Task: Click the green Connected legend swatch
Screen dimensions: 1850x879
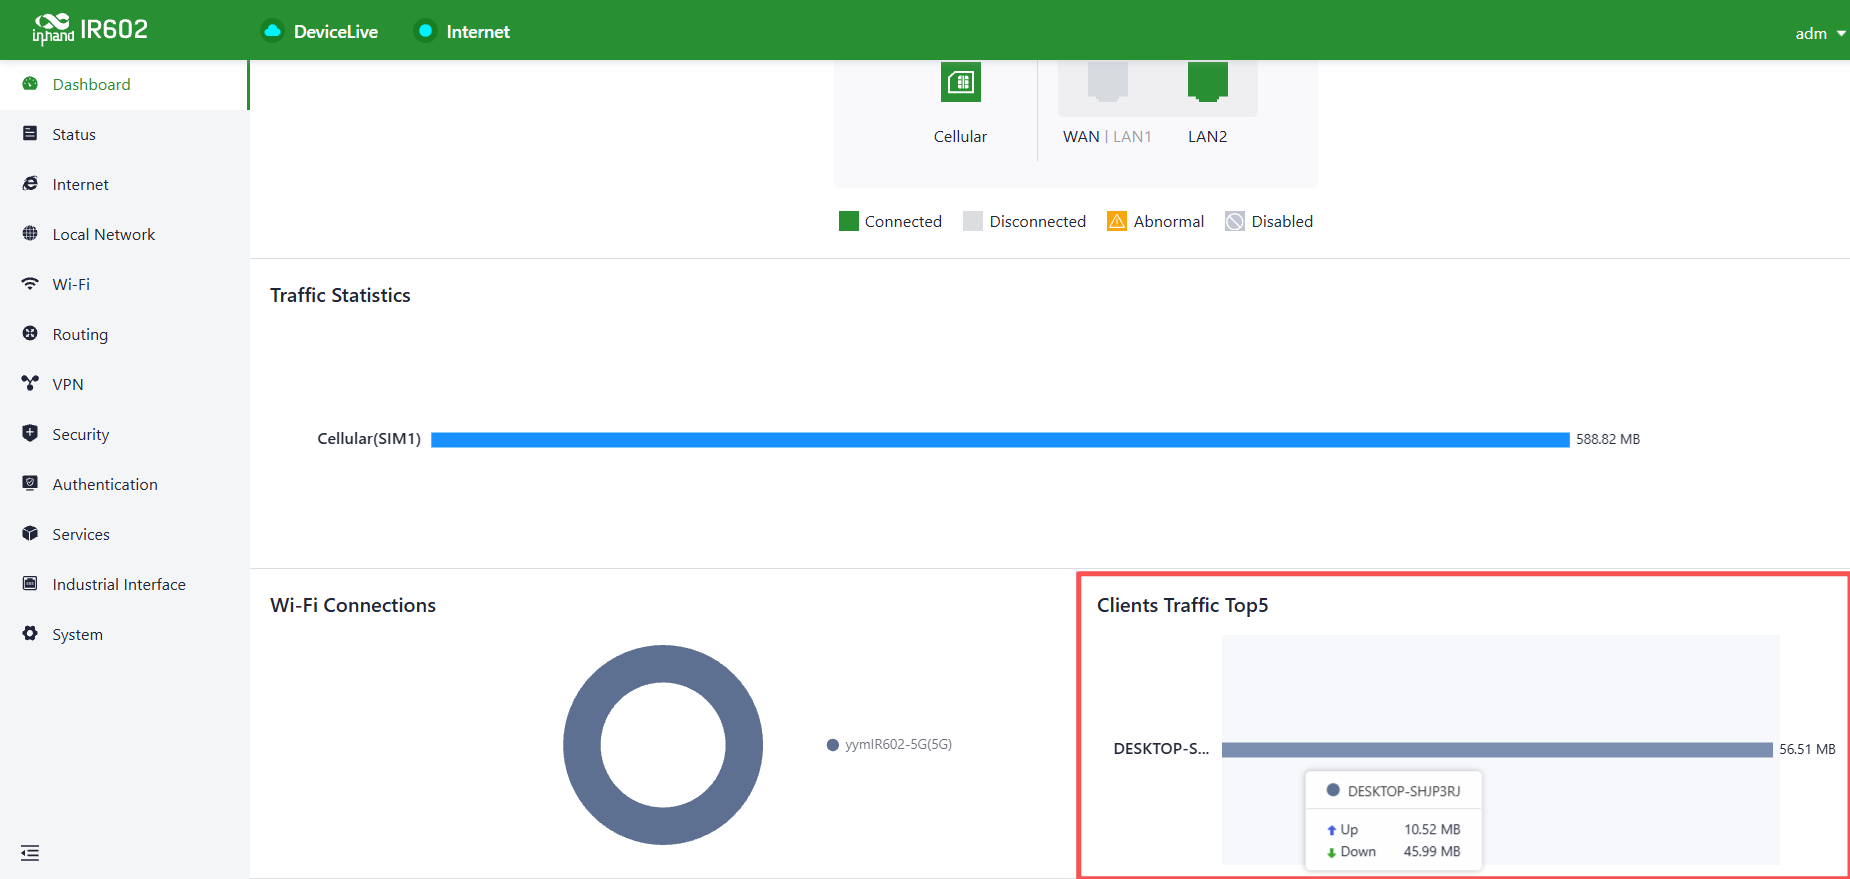Action: point(849,221)
